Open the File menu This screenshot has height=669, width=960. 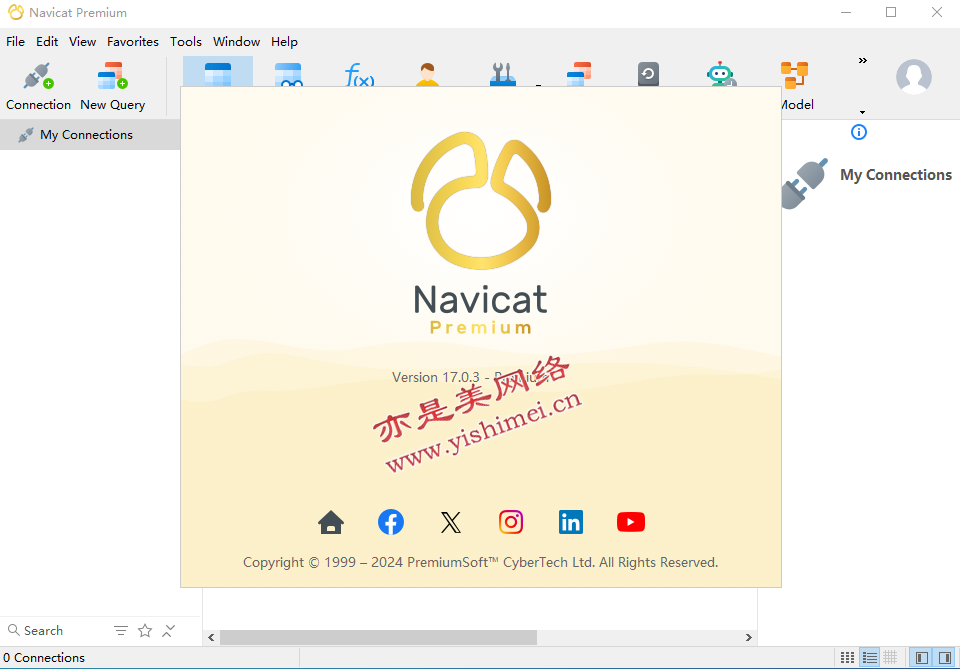(x=15, y=42)
